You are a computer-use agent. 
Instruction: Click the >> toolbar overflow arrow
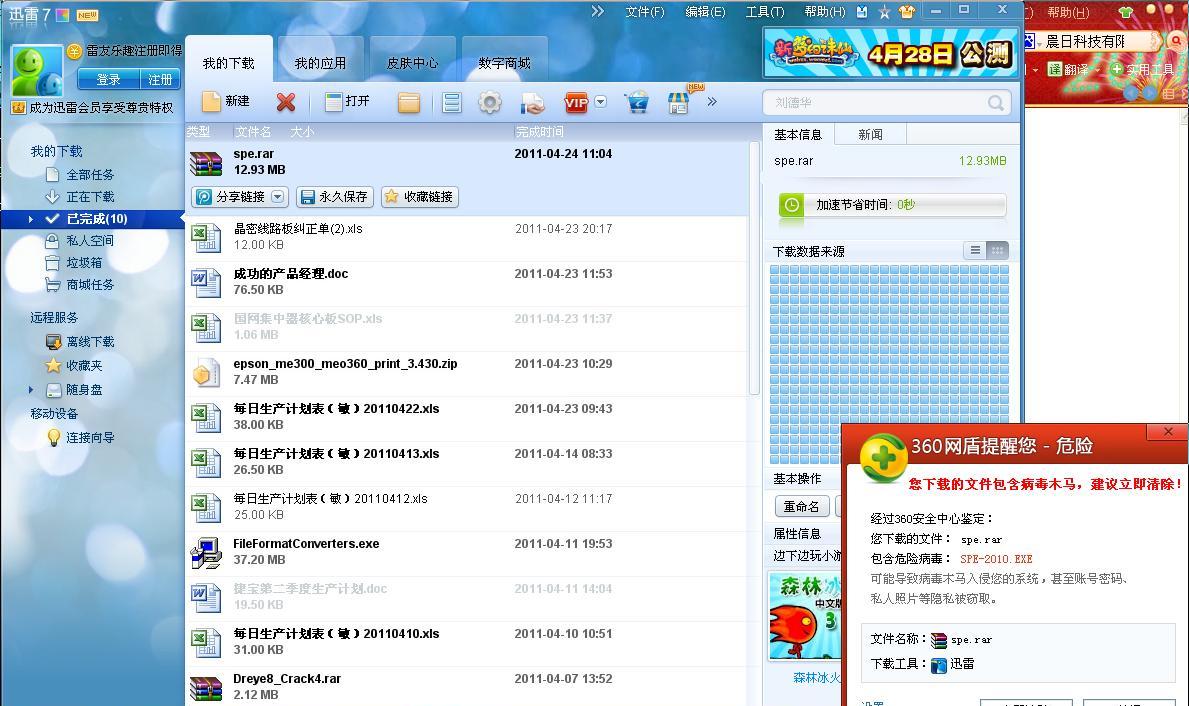click(712, 101)
